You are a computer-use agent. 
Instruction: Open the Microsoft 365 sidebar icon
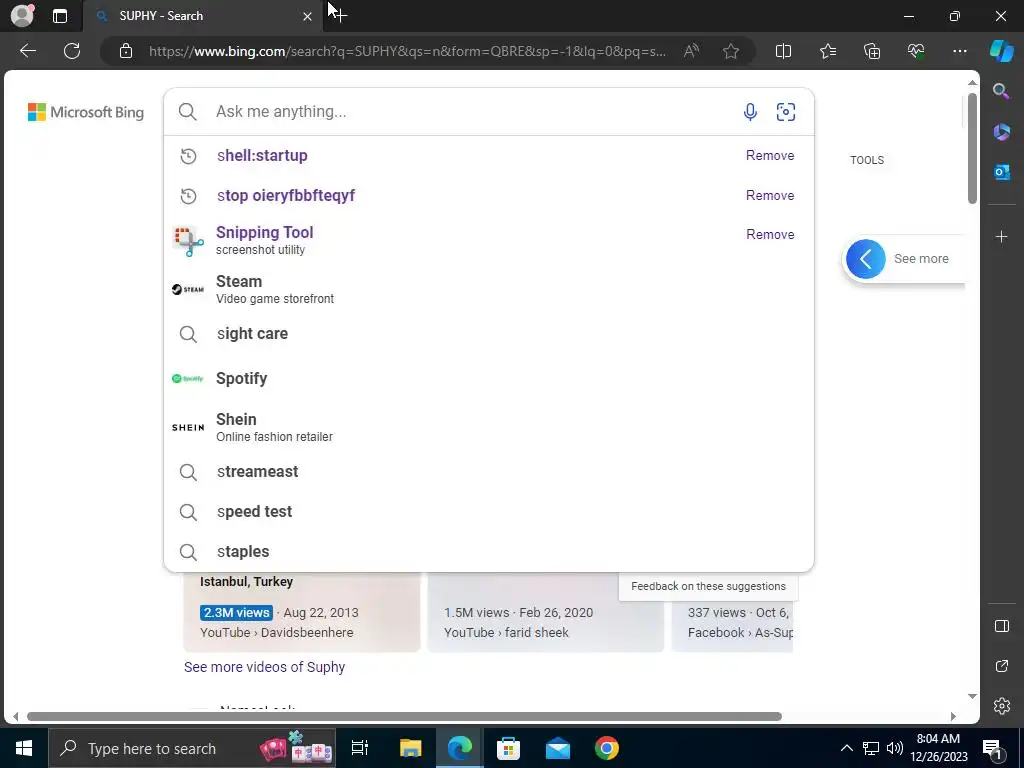click(1001, 132)
